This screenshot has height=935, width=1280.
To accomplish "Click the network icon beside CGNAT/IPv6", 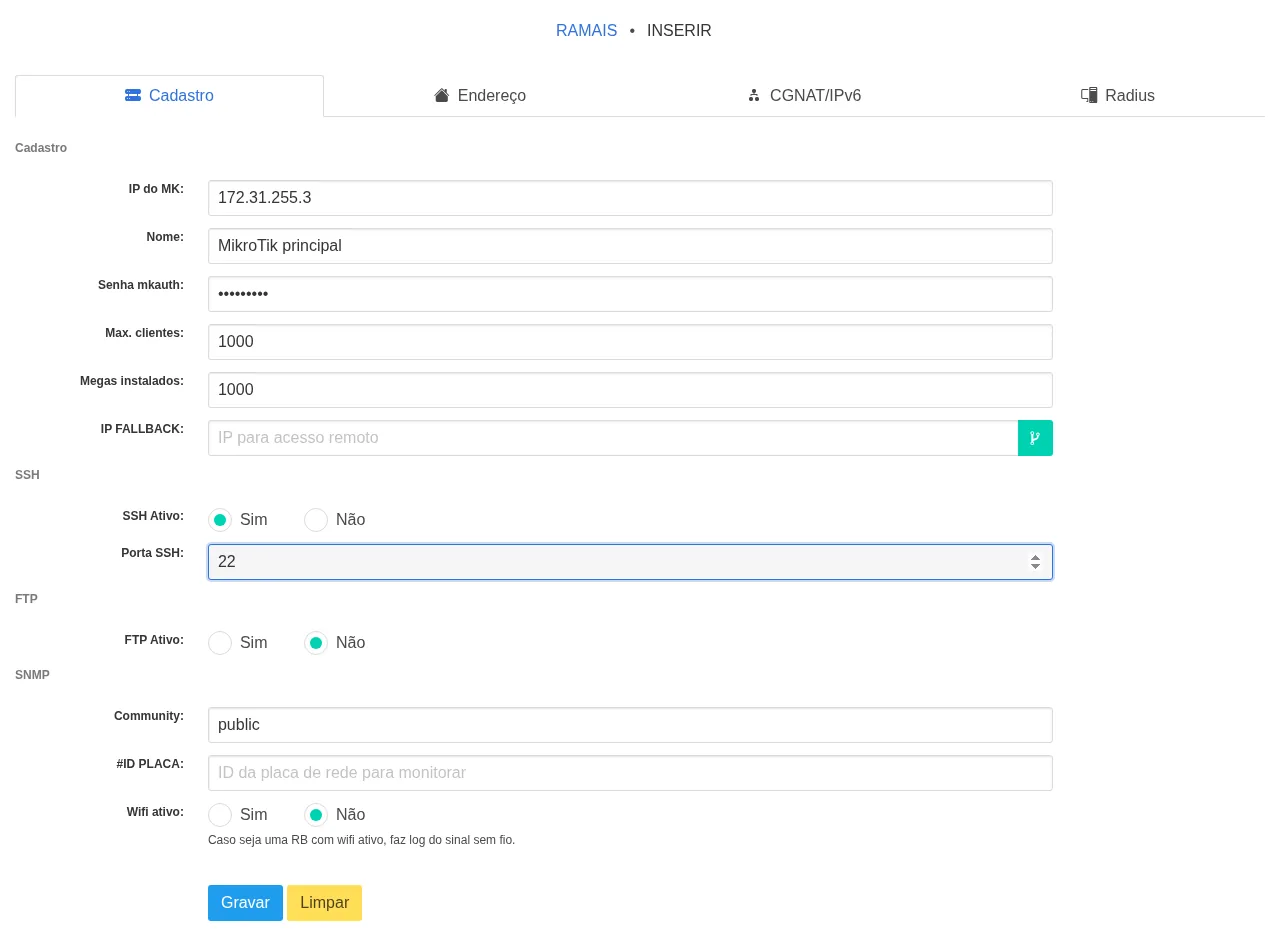I will pyautogui.click(x=754, y=95).
